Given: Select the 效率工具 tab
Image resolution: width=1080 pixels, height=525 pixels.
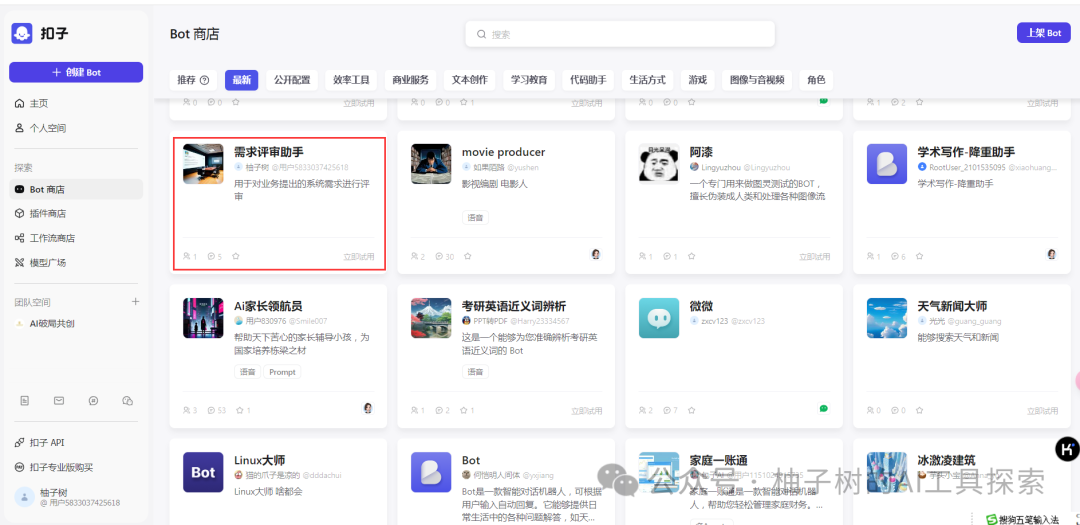Looking at the screenshot, I should (351, 80).
